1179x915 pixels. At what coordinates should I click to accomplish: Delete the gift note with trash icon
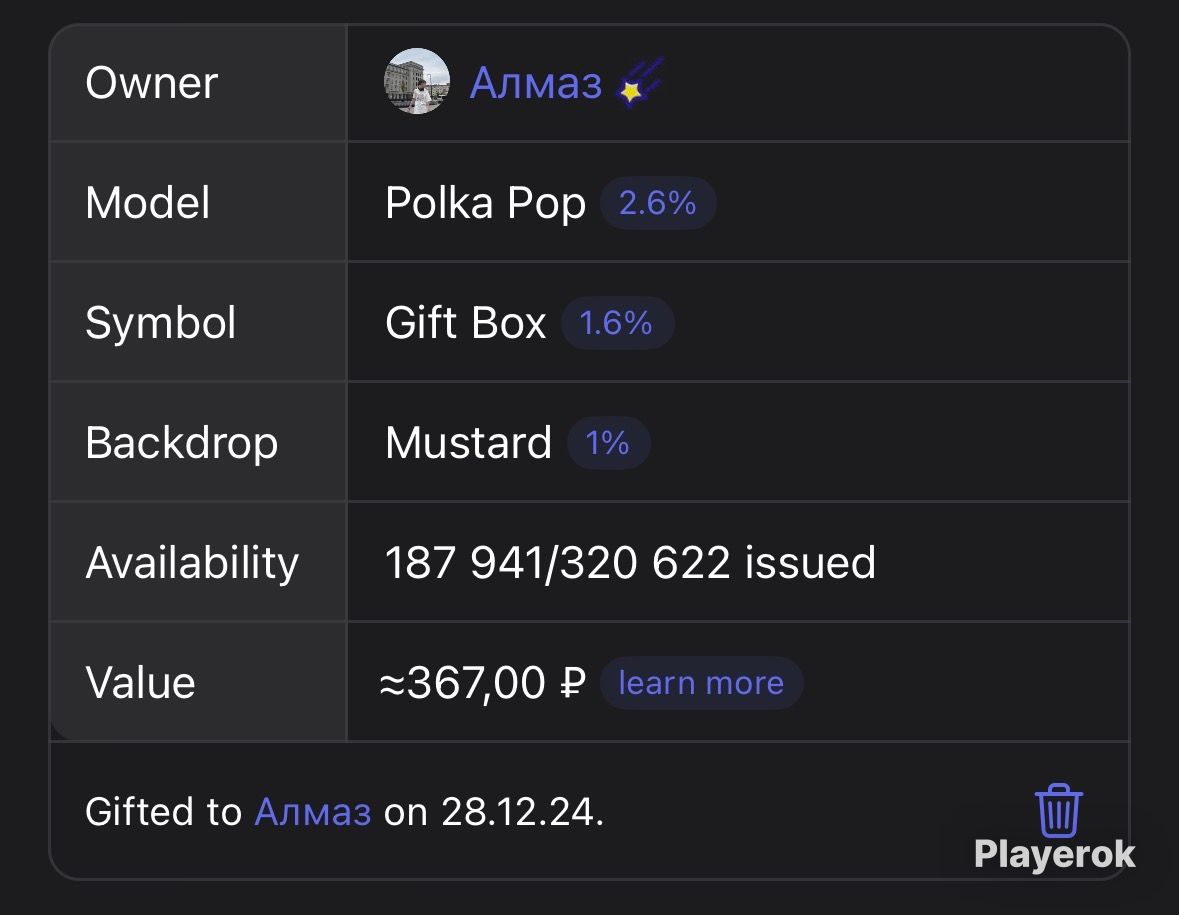(1059, 810)
